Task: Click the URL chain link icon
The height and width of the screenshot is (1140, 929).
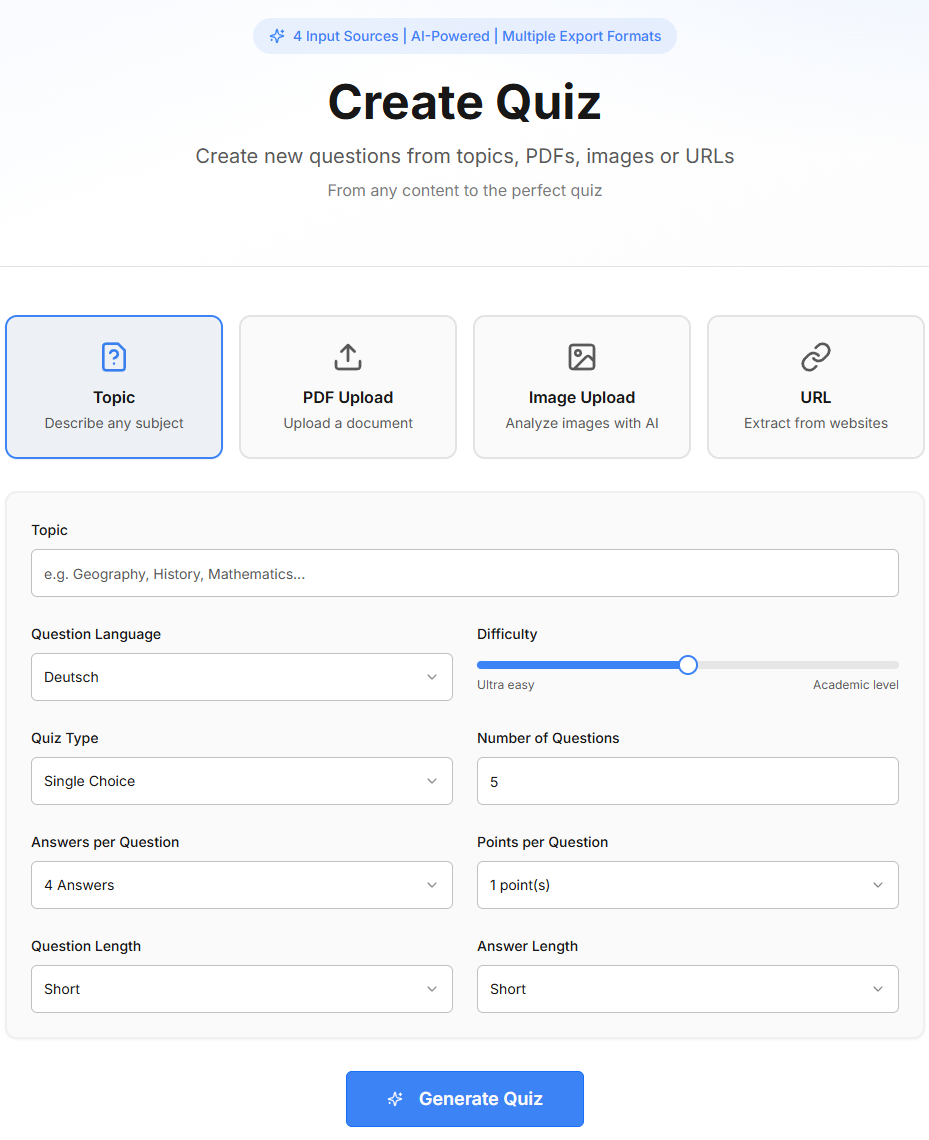Action: 816,357
